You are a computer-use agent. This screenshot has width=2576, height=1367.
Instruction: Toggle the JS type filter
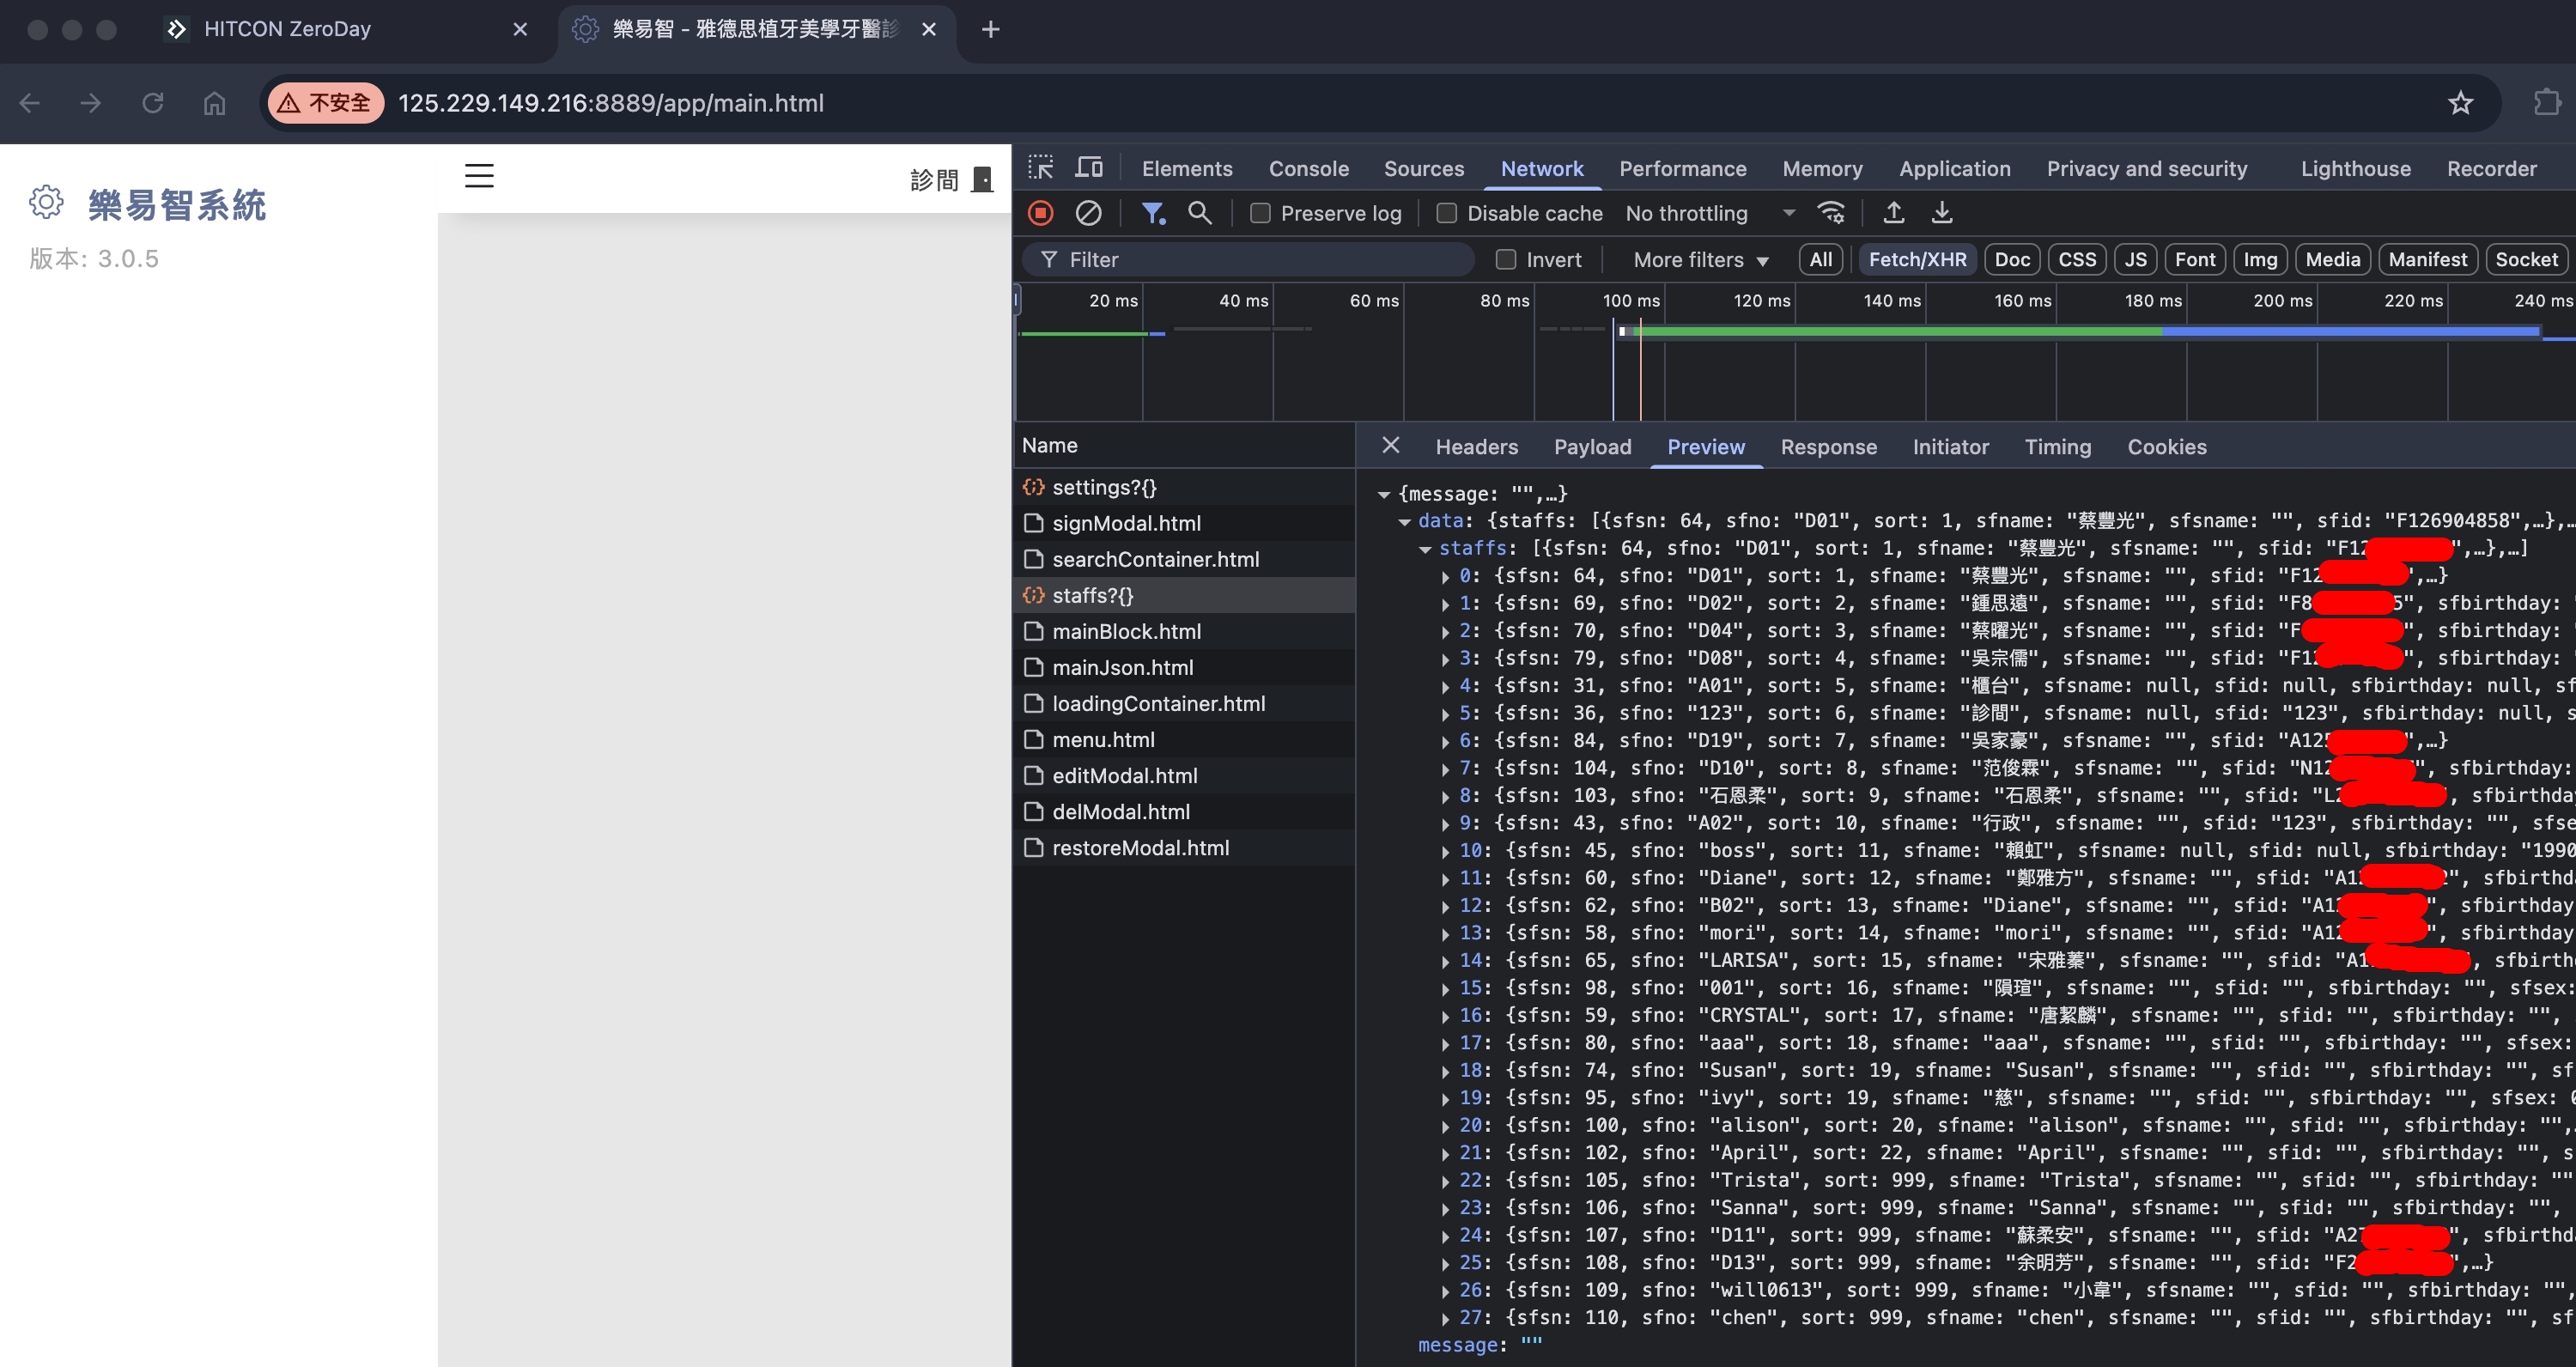[x=2136, y=260]
